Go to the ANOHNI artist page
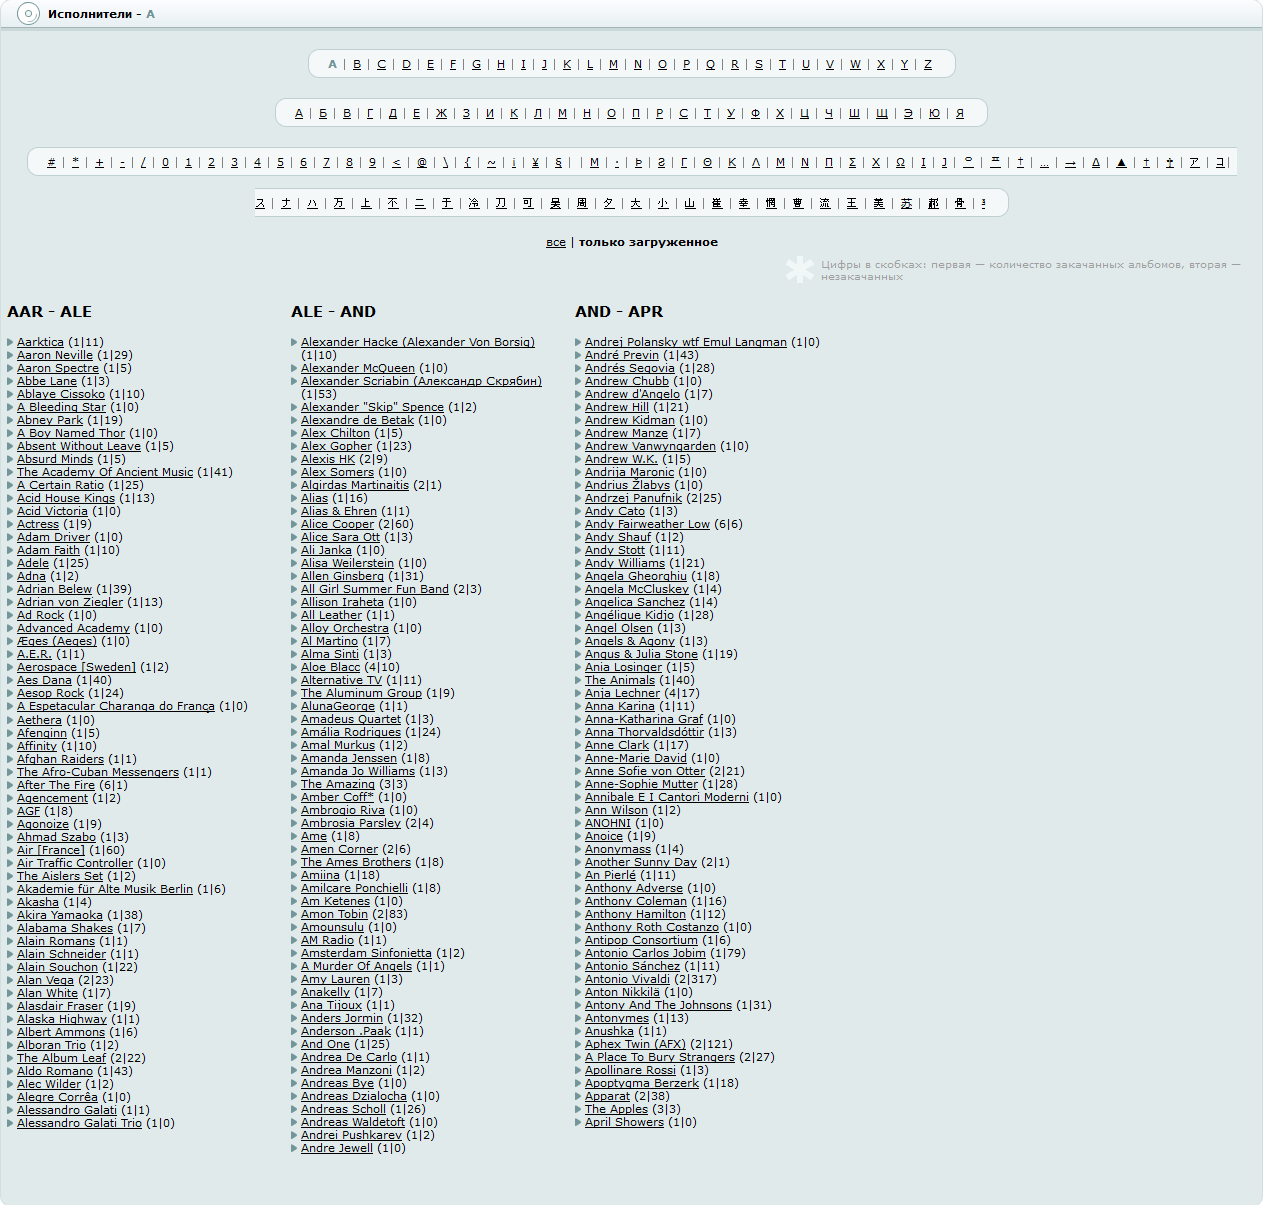The width and height of the screenshot is (1263, 1205). tap(608, 823)
